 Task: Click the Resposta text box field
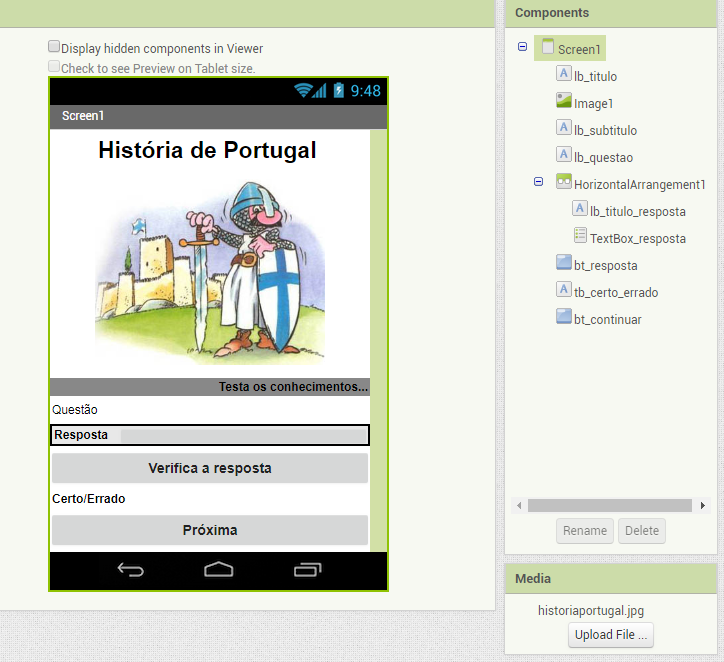[244, 435]
